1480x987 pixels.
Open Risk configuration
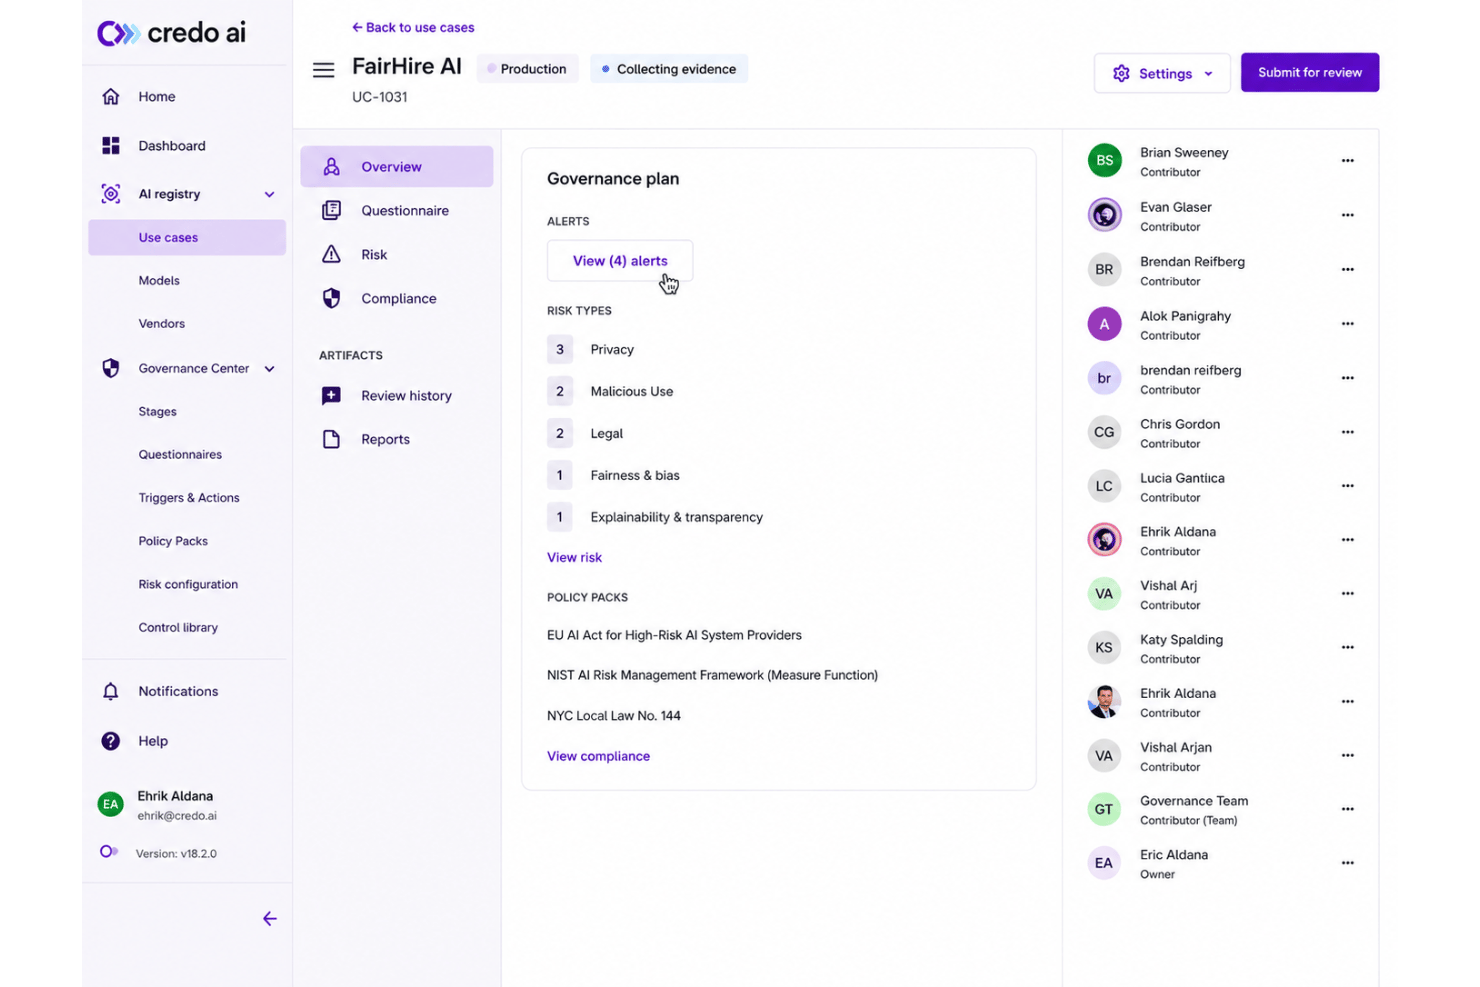click(x=188, y=584)
